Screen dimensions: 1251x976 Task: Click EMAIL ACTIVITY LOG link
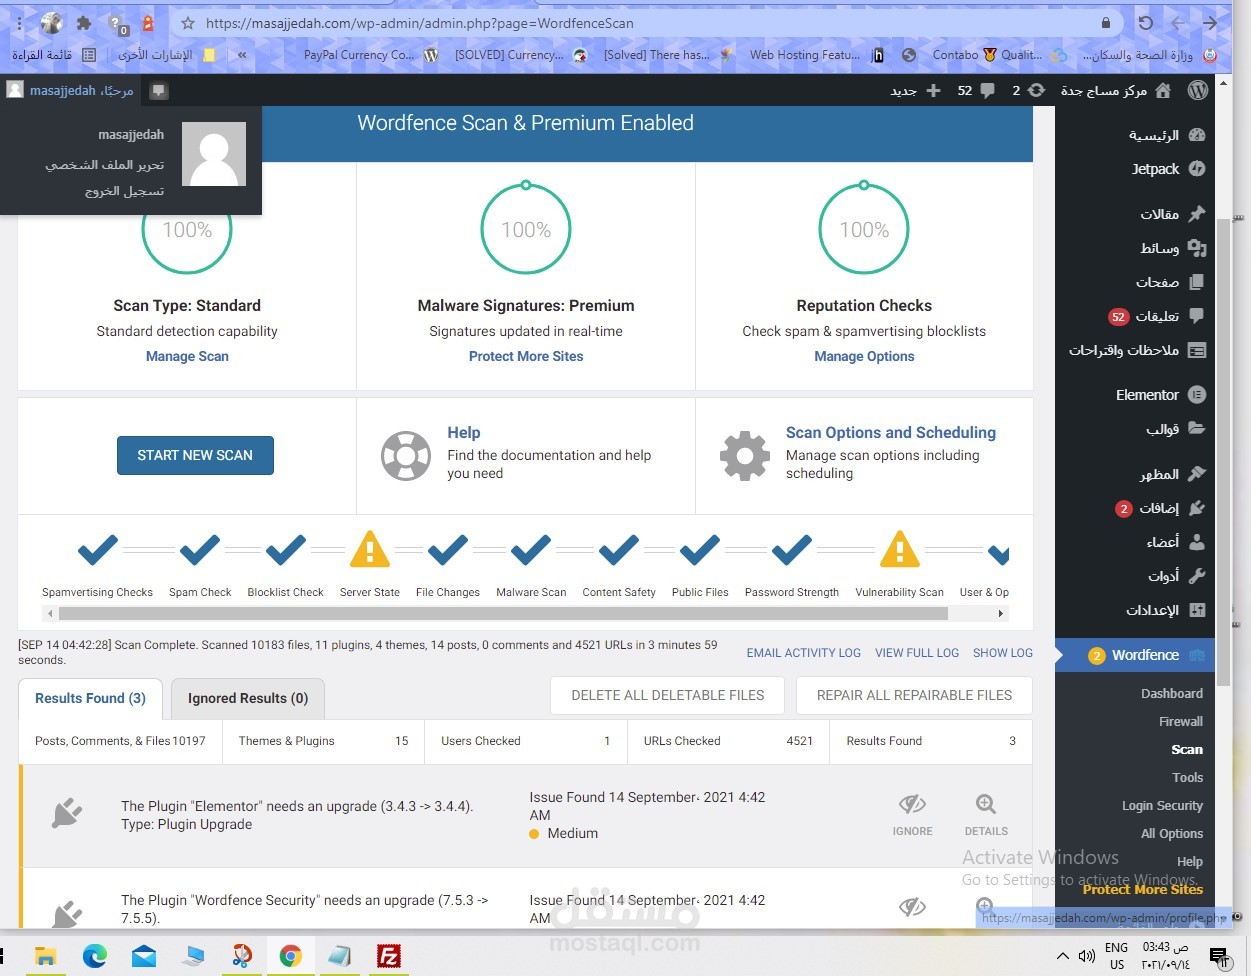804,653
